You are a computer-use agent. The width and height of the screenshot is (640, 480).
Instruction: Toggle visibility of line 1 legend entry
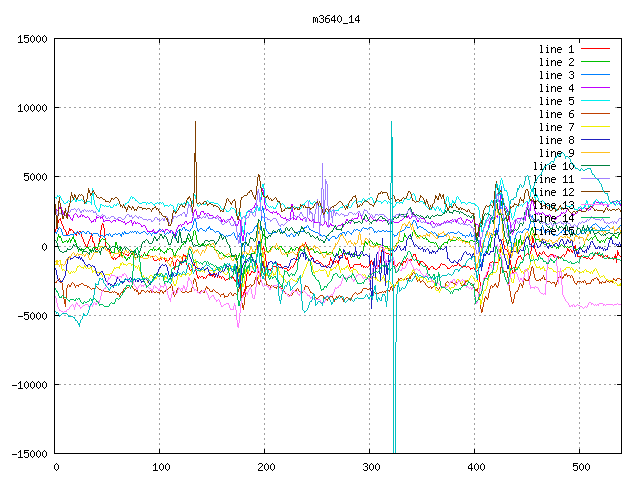[x=556, y=49]
